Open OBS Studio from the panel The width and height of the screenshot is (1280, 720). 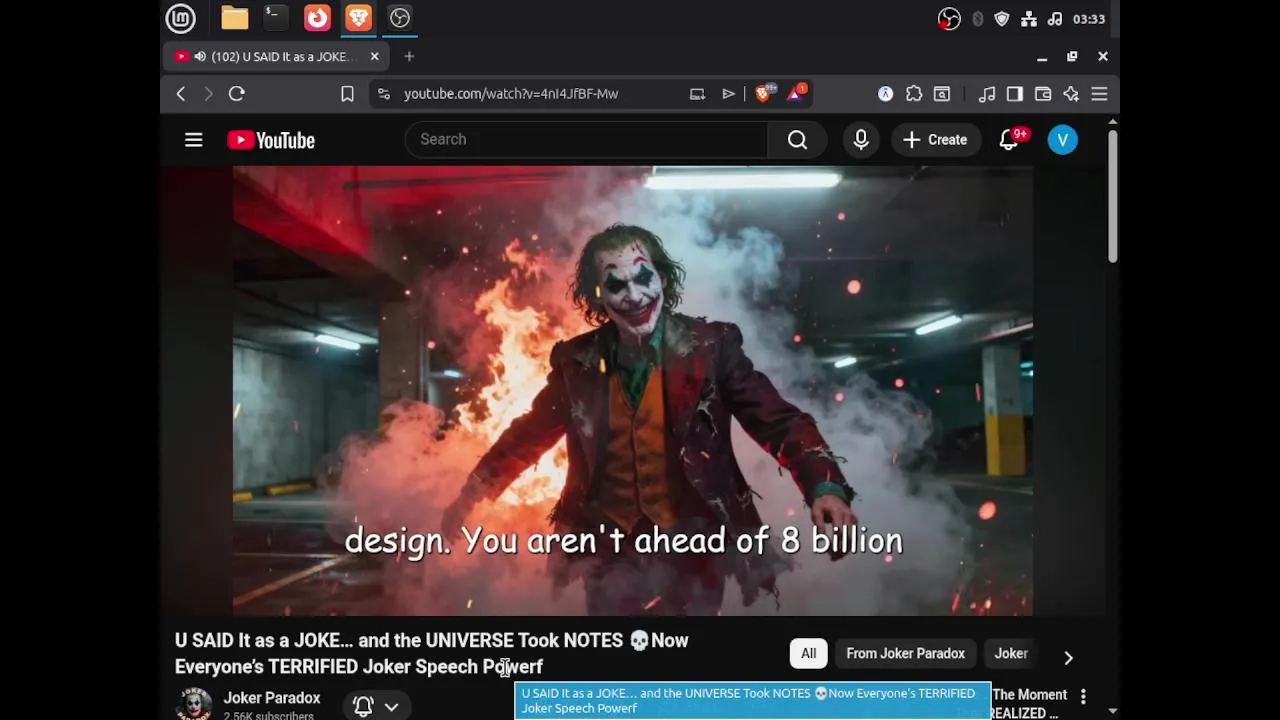tap(399, 18)
